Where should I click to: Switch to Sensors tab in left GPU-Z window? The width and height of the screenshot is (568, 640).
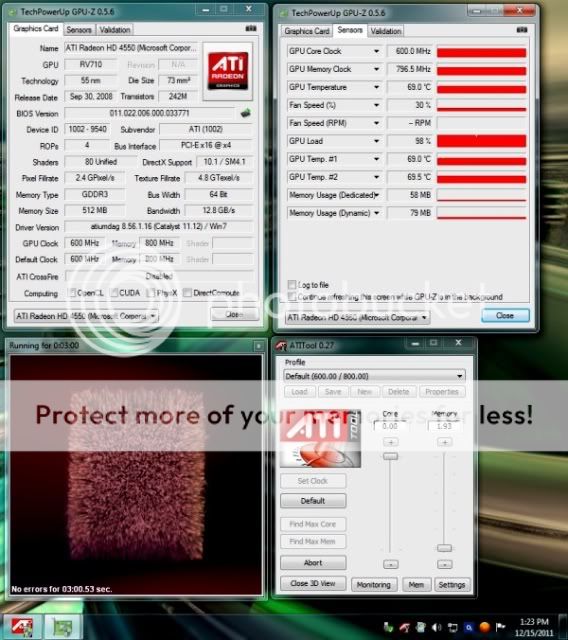pyautogui.click(x=79, y=30)
